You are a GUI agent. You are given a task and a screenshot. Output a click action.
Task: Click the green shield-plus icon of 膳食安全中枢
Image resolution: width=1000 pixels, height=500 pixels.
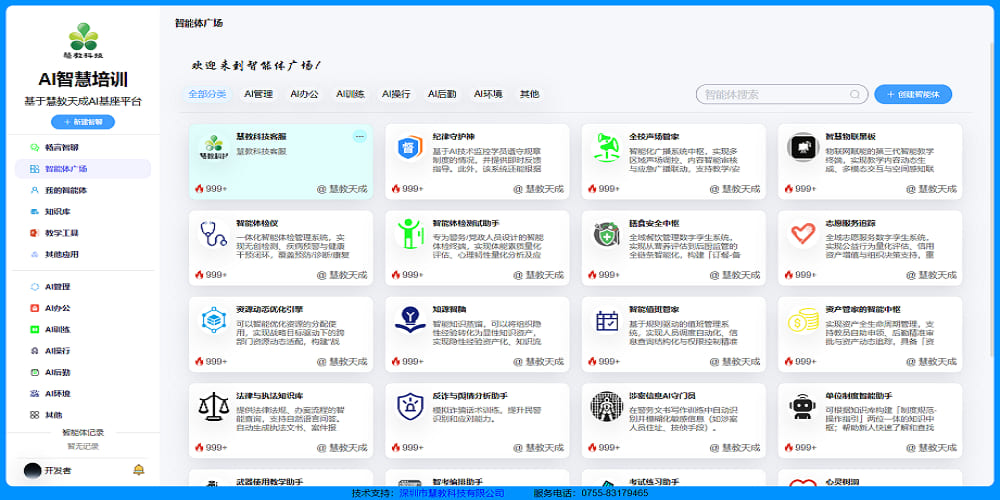(x=607, y=234)
